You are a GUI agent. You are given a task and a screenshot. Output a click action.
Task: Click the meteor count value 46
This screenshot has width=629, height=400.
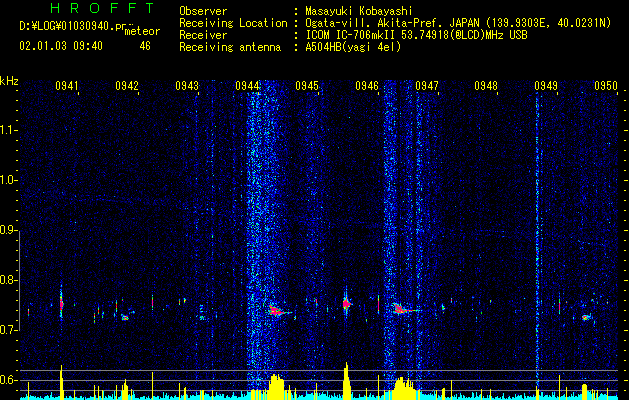click(x=145, y=46)
